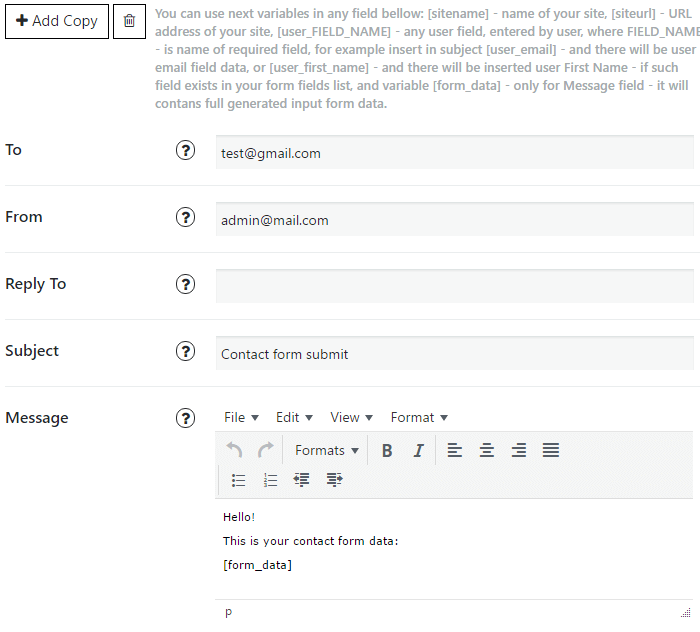Align text right

(x=519, y=450)
